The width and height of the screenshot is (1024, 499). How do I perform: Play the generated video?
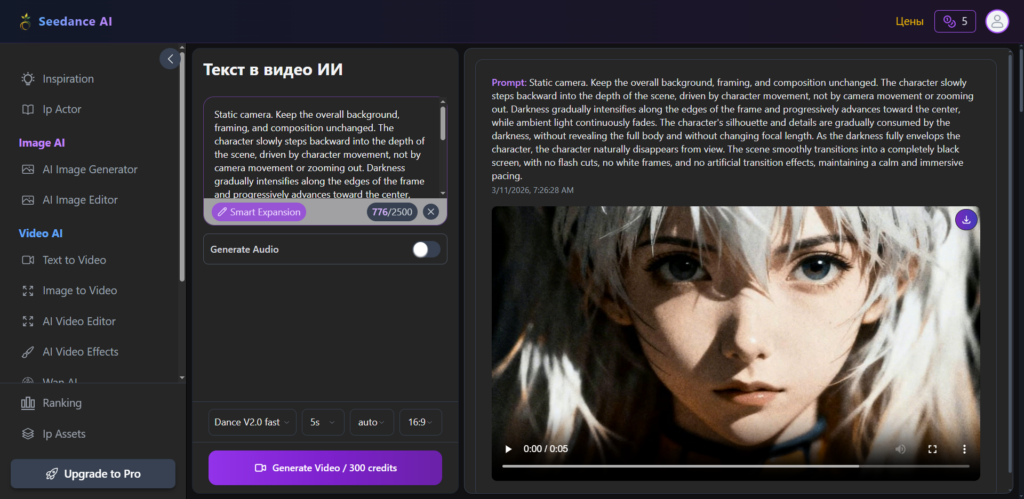508,449
